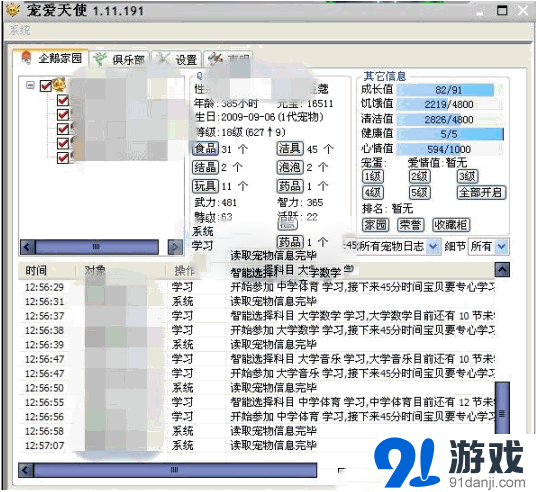Click up arrow beside upper 药品 1
Image resolution: width=537 pixels, height=492 pixels.
point(323,186)
